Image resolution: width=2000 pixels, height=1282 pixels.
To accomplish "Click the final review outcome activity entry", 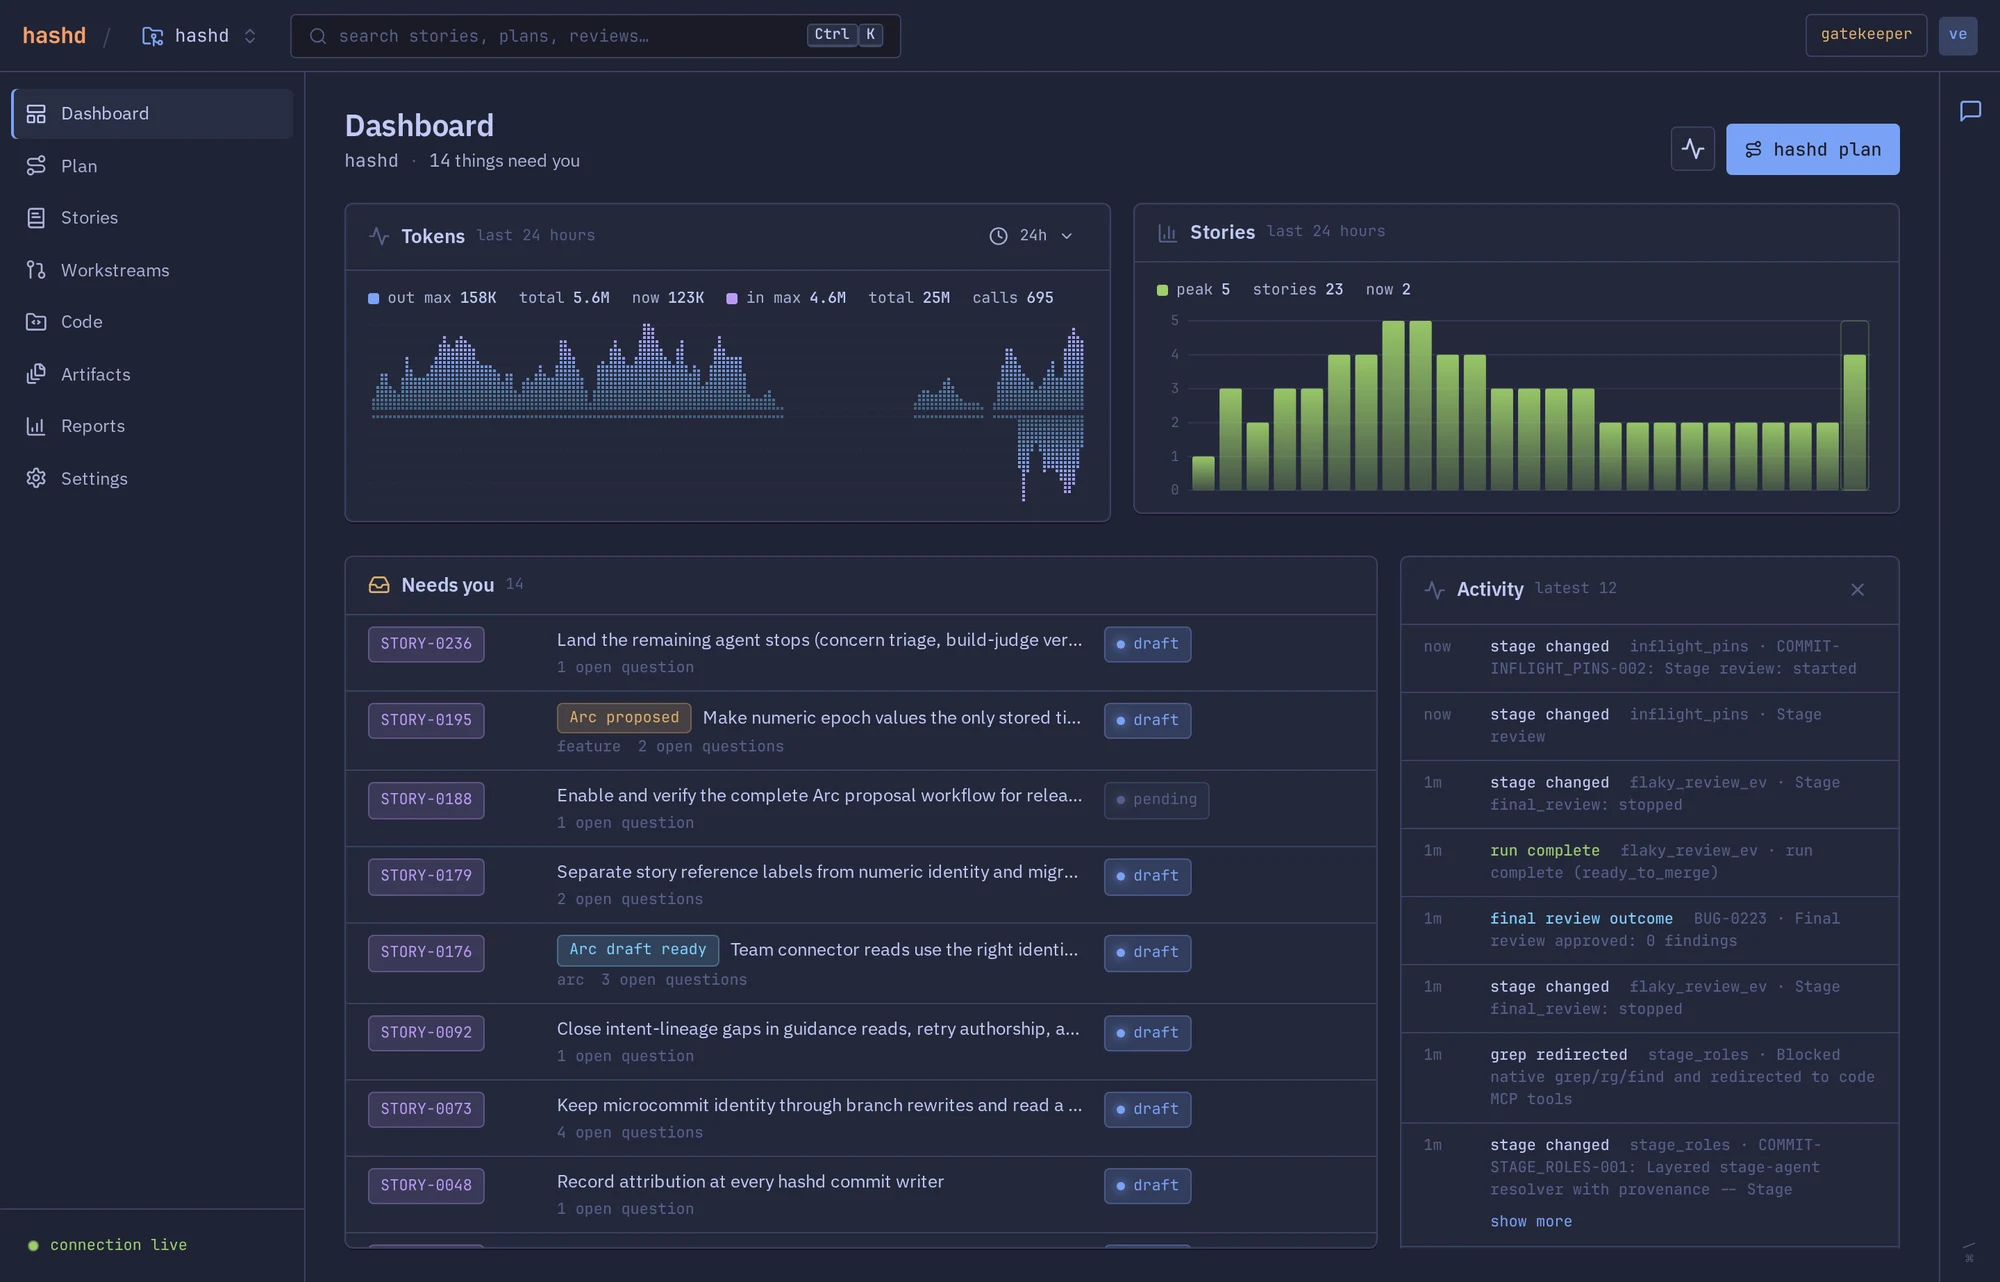I will [1650, 930].
